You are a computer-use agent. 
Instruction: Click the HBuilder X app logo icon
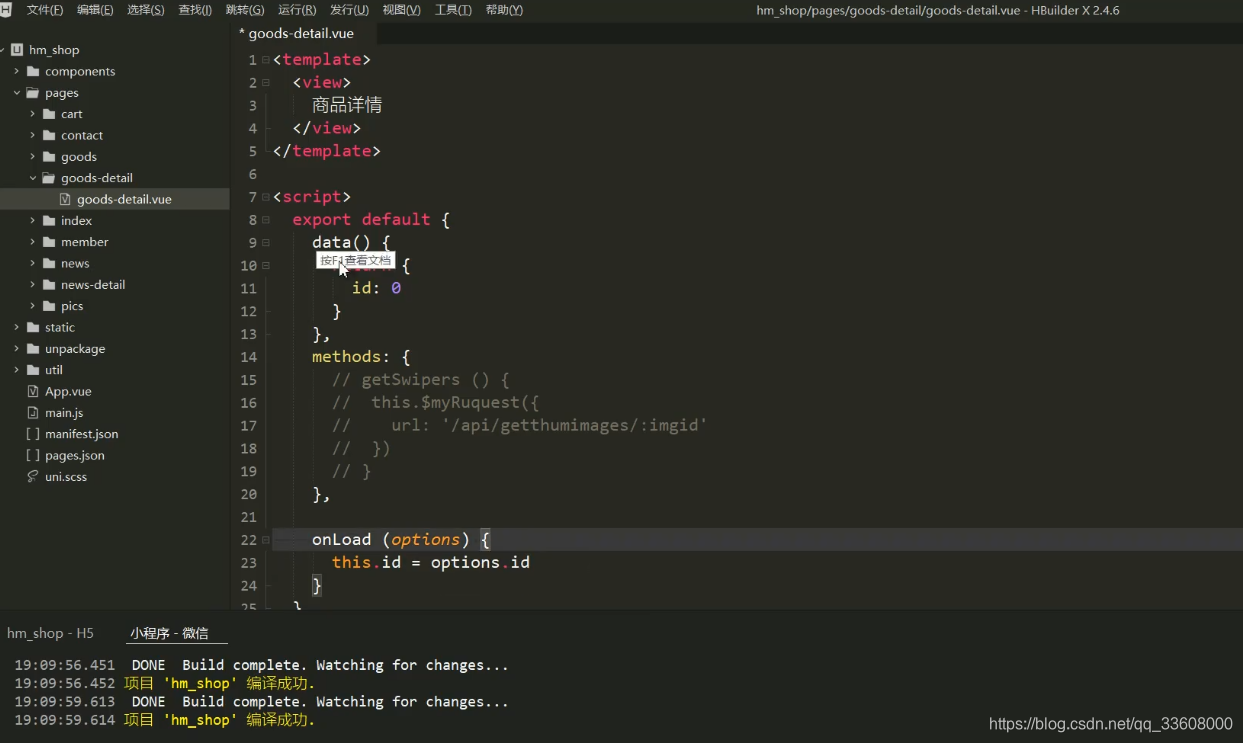tap(6, 10)
